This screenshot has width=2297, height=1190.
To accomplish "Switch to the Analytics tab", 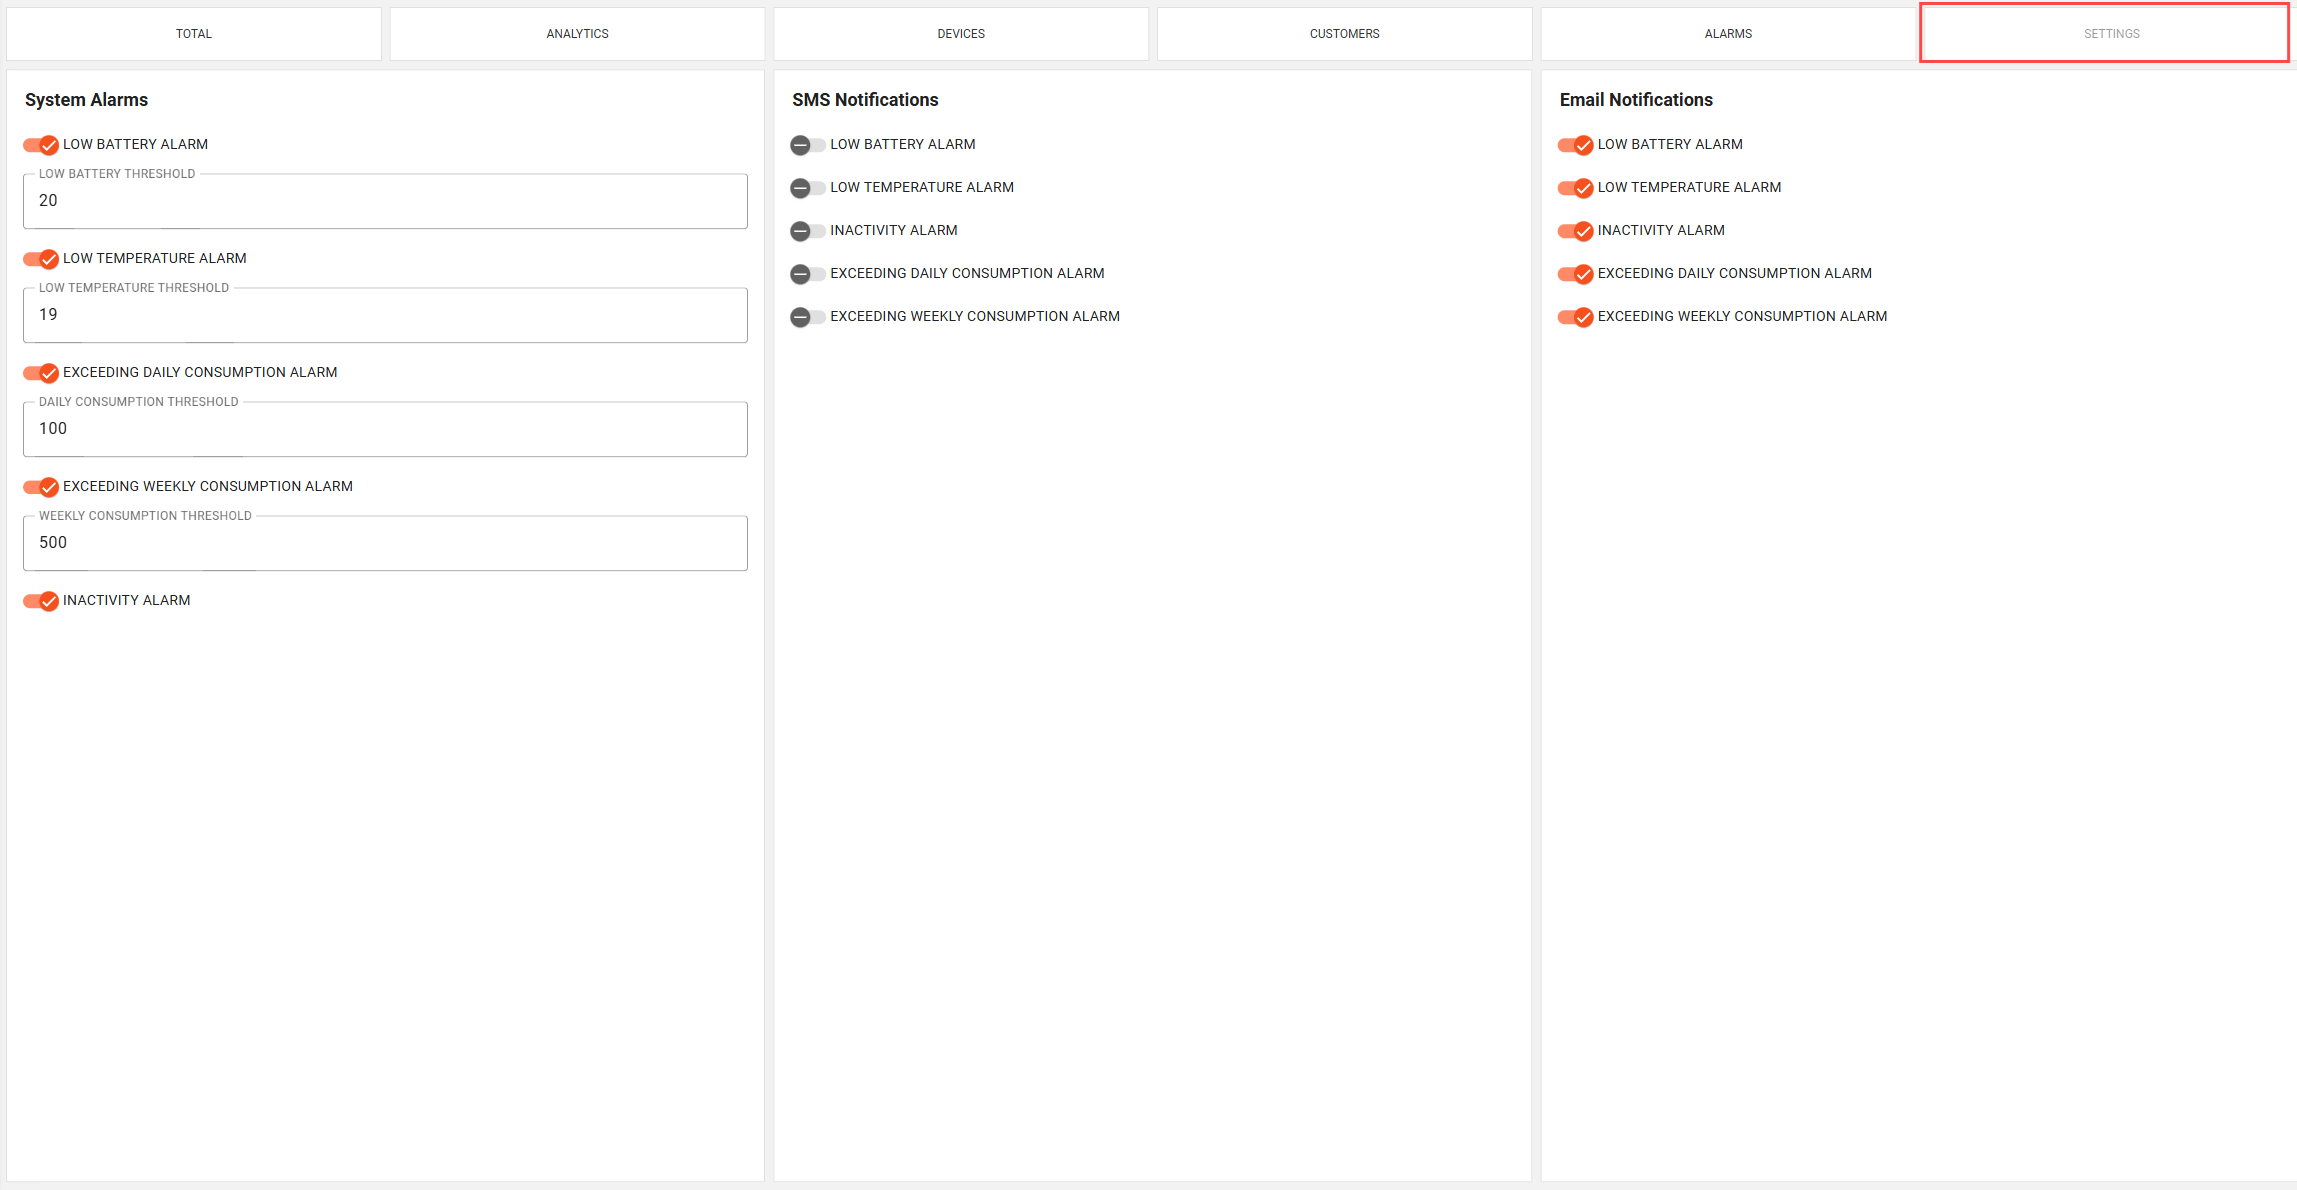I will tap(577, 34).
